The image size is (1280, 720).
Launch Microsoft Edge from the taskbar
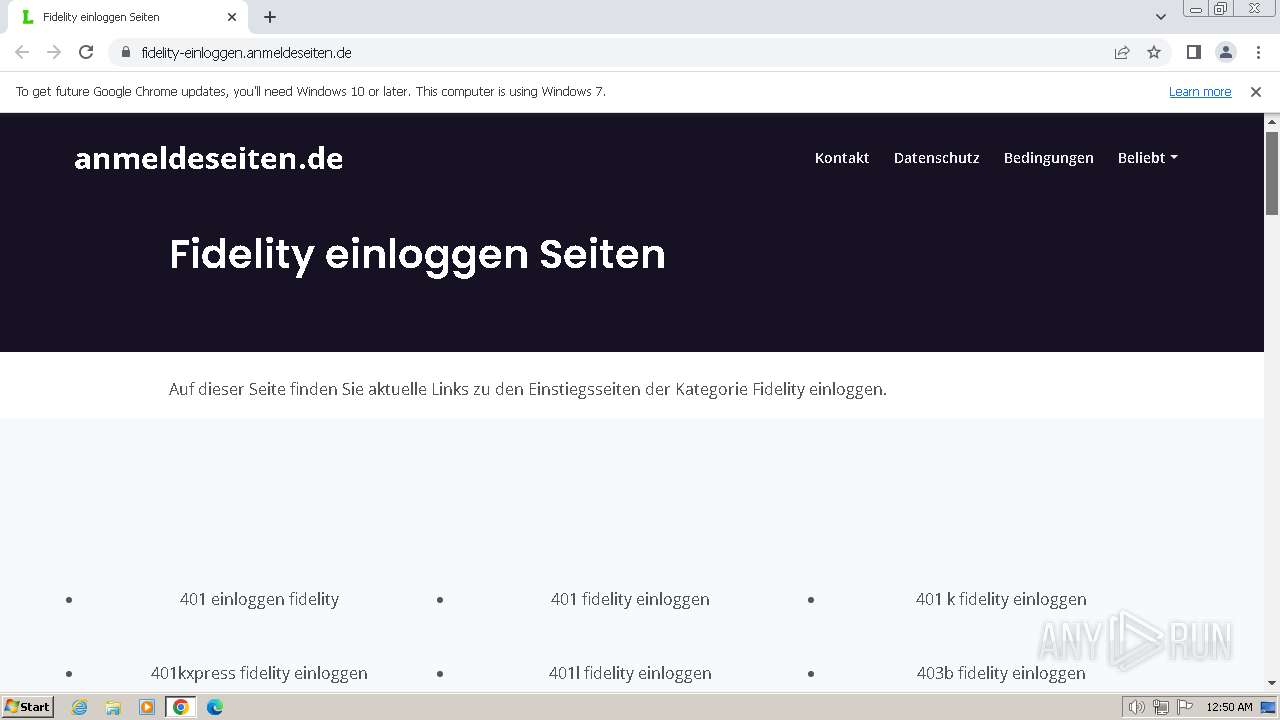click(x=215, y=707)
